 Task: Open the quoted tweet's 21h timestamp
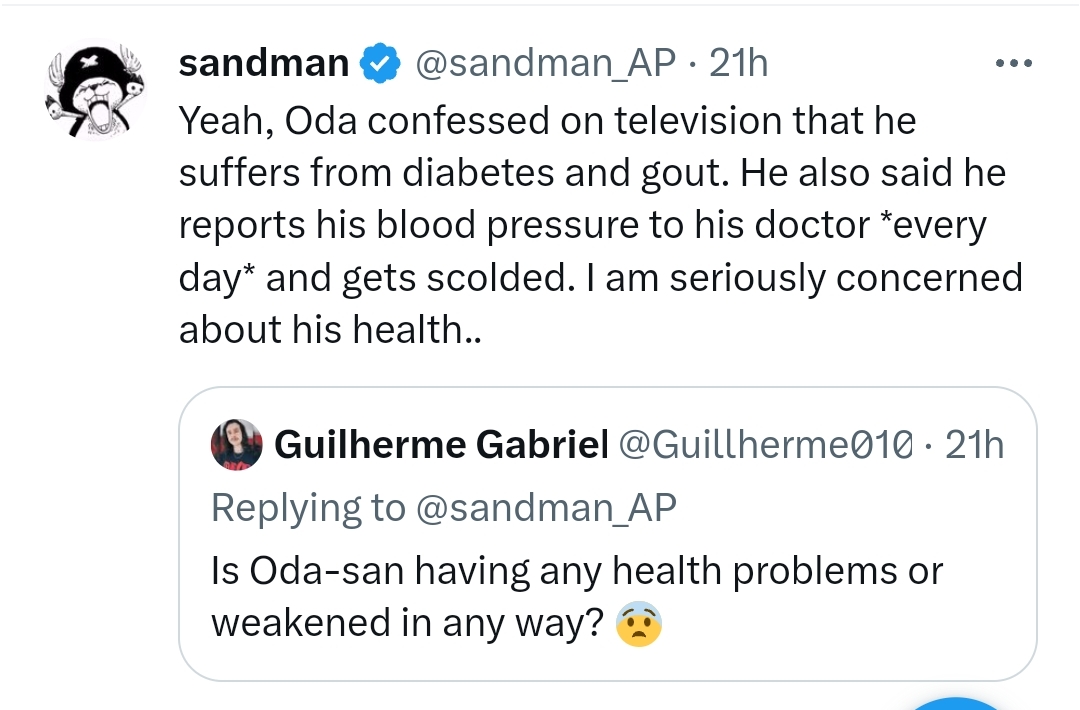point(975,445)
